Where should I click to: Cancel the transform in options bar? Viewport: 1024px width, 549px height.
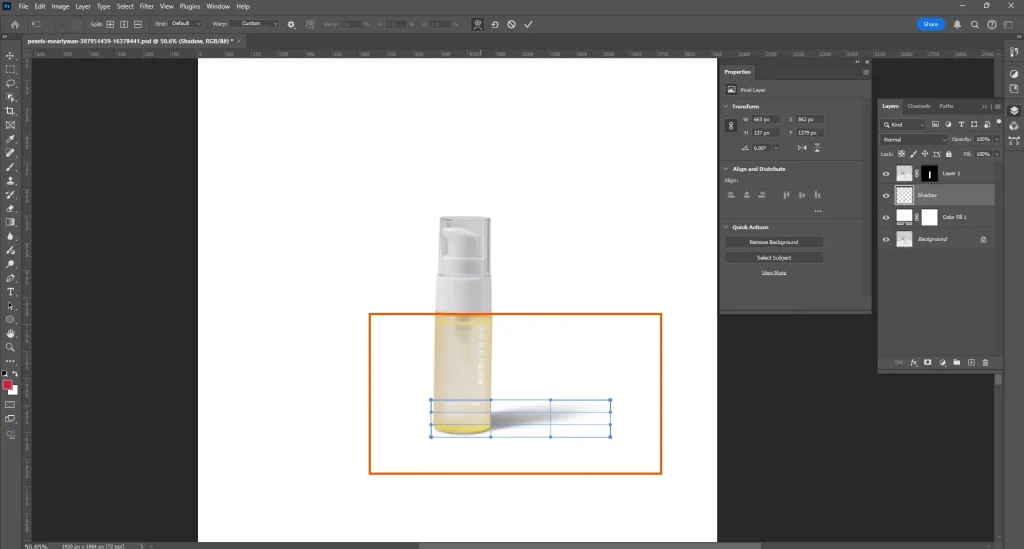tap(511, 24)
